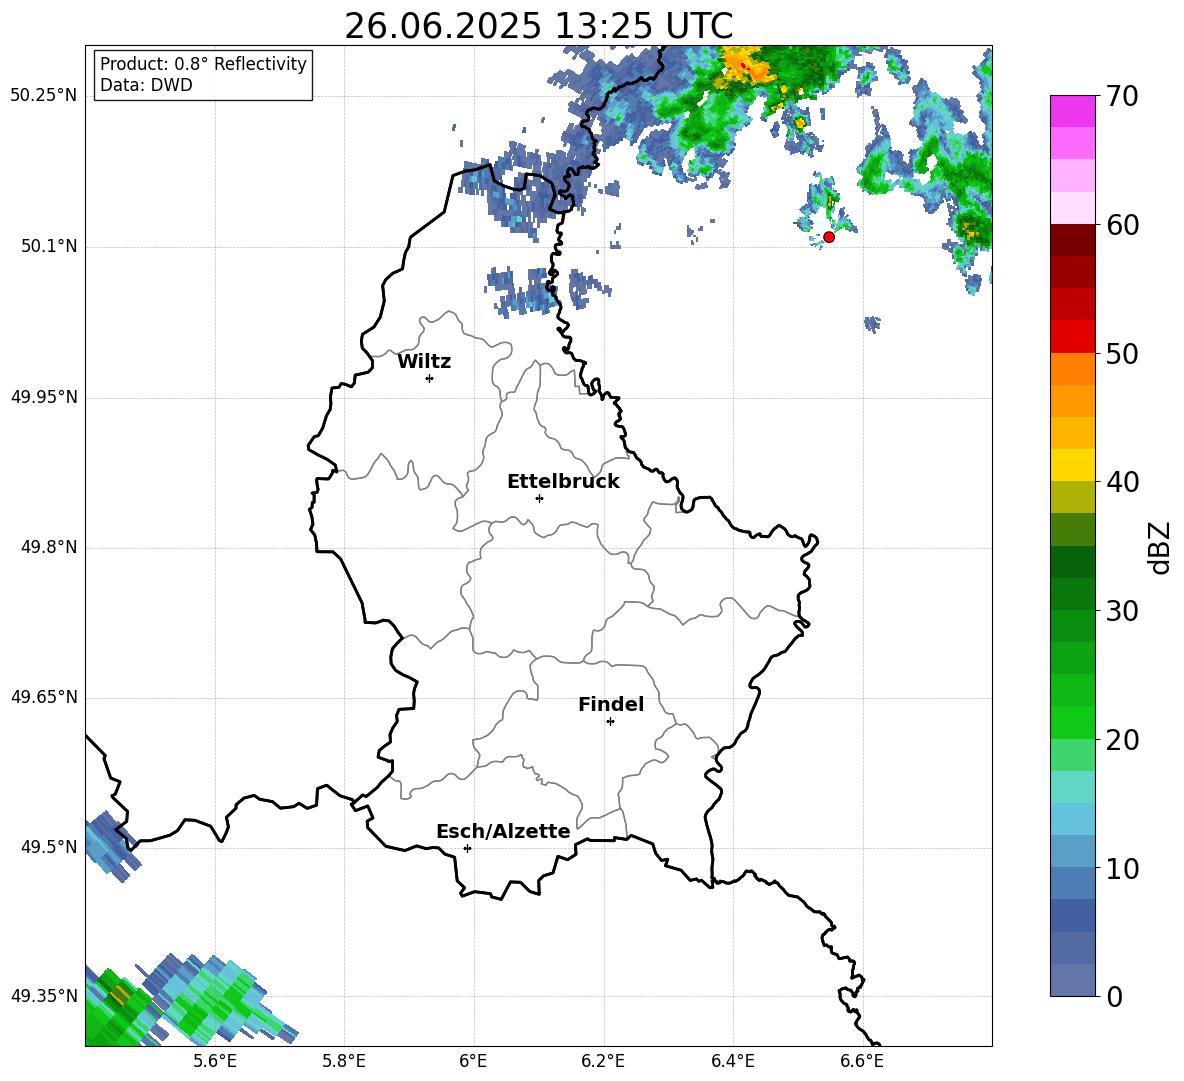Click the red dot marker on the map
The height and width of the screenshot is (1081, 1184).
828,237
